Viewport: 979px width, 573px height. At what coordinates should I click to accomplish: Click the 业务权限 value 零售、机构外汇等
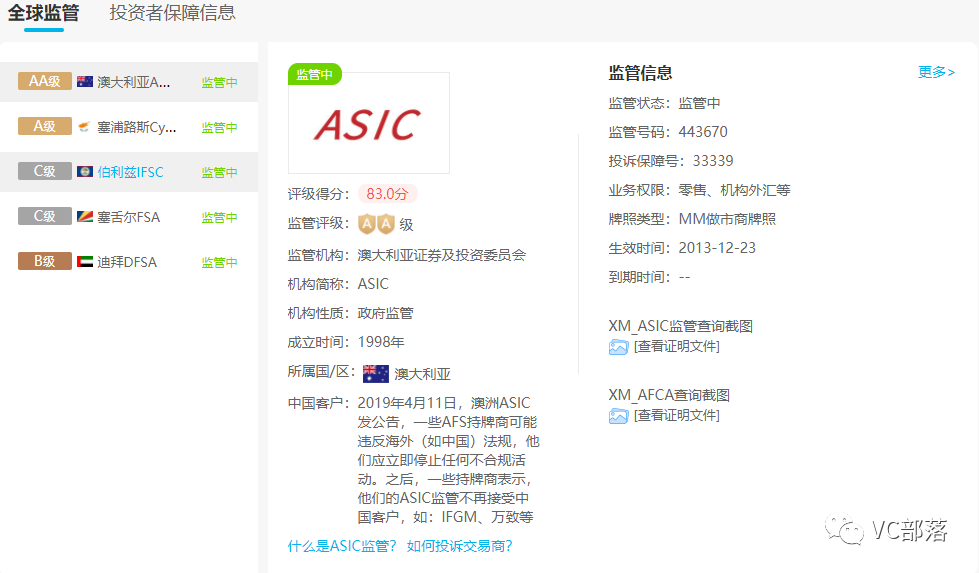point(735,190)
